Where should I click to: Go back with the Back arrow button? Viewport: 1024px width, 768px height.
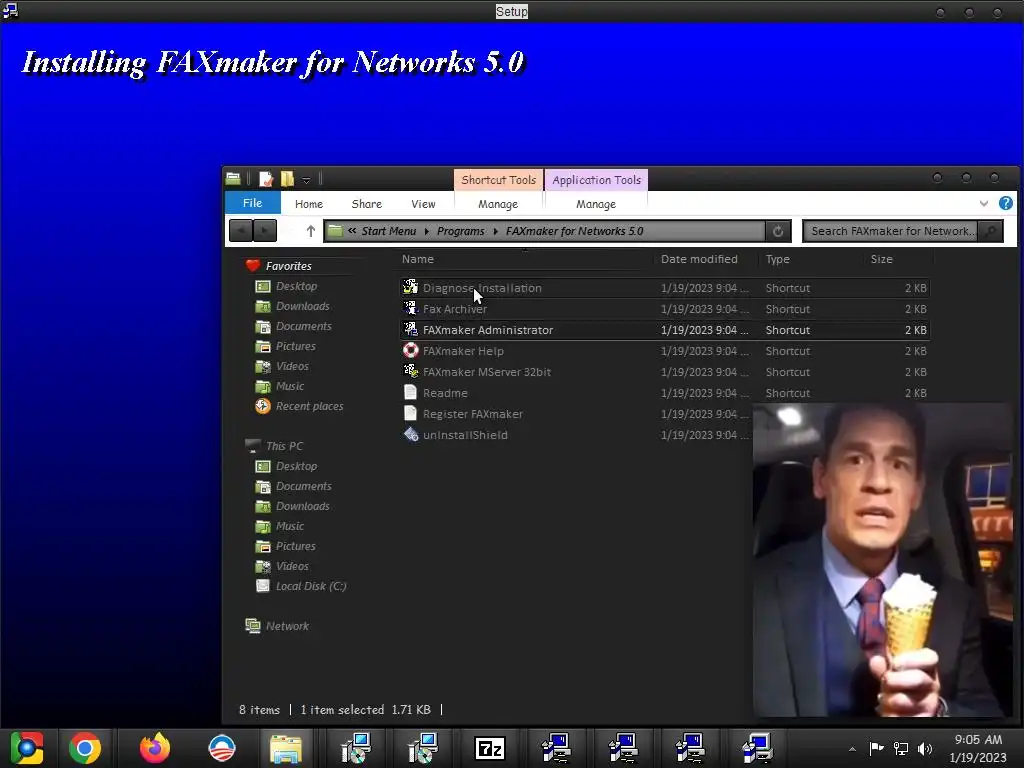[241, 231]
